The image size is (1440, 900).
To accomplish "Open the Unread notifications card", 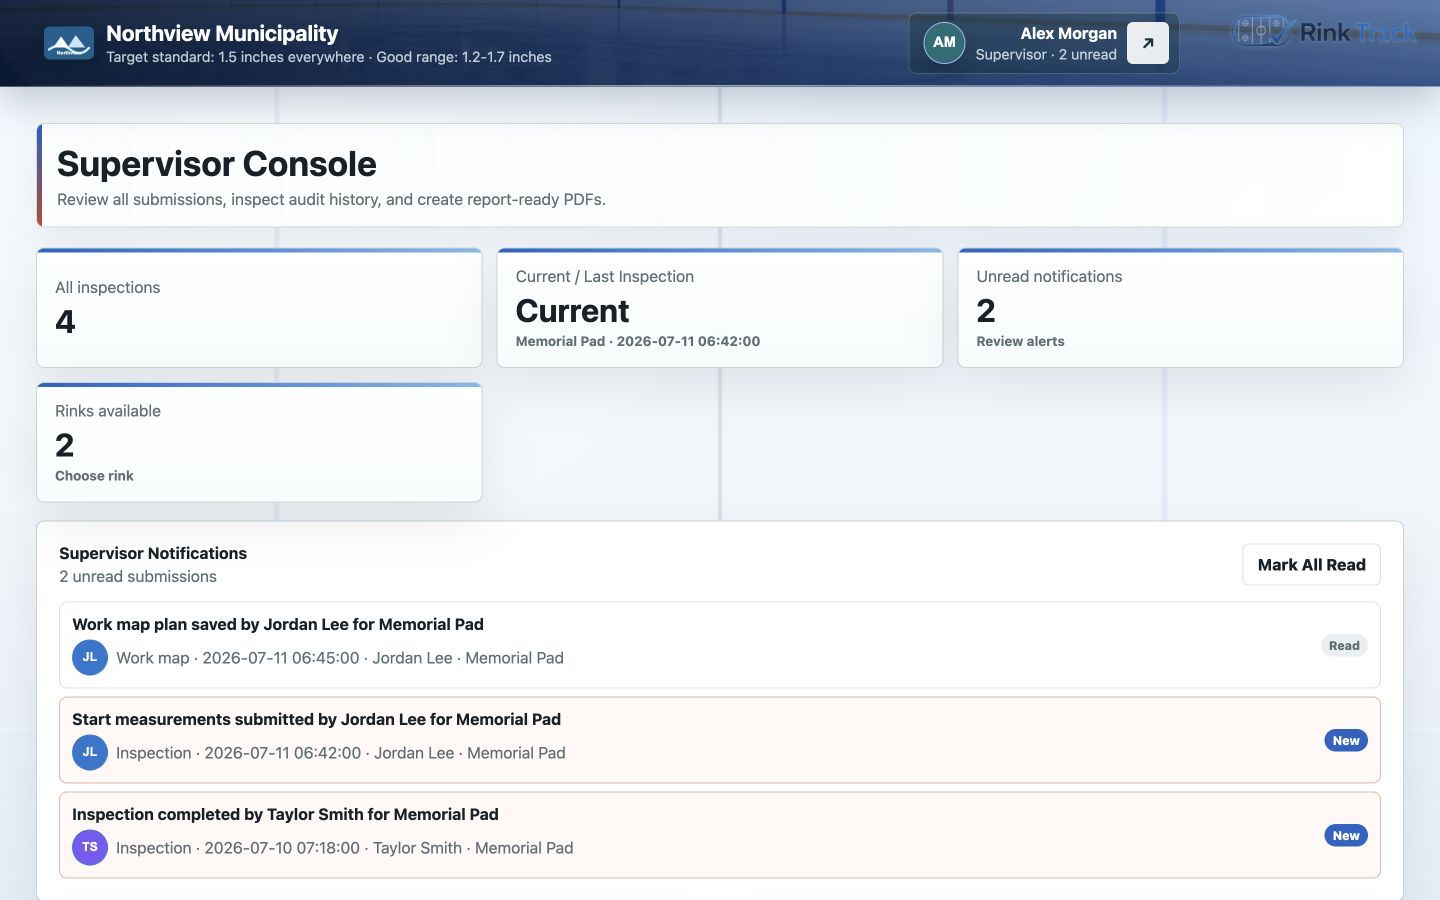I will [1181, 308].
